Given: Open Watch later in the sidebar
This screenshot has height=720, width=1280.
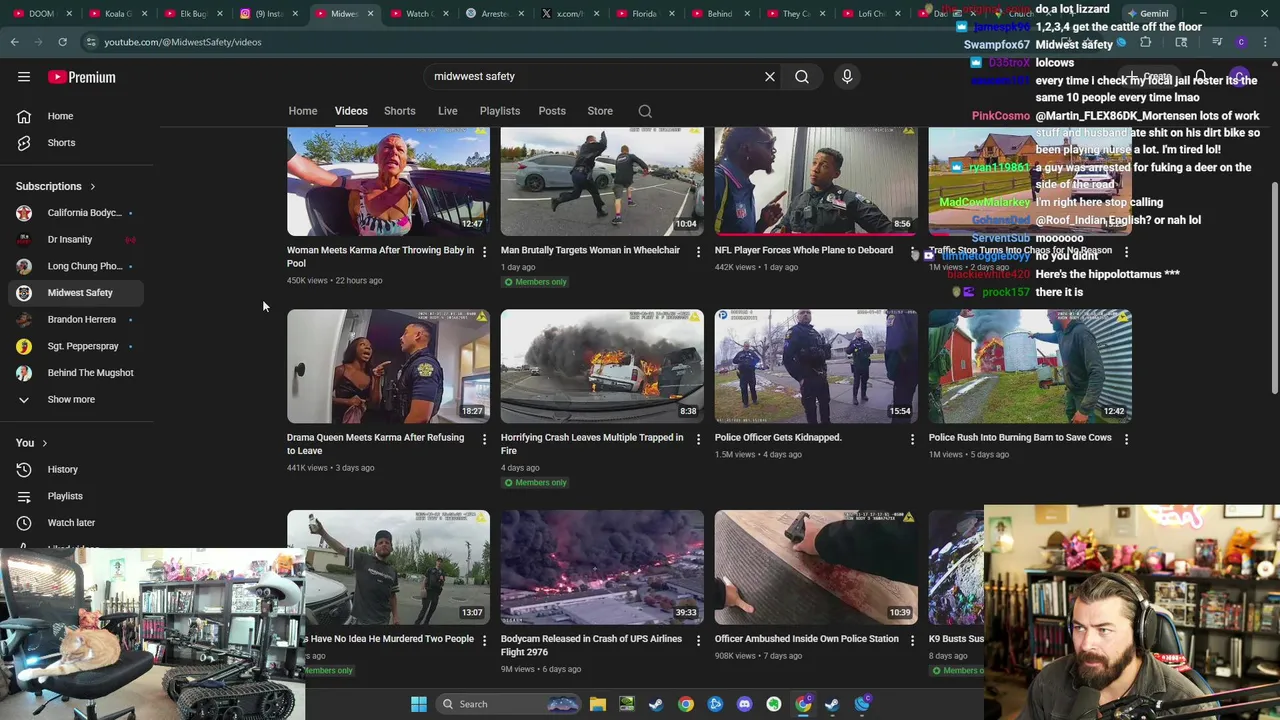Looking at the screenshot, I should 76,522.
